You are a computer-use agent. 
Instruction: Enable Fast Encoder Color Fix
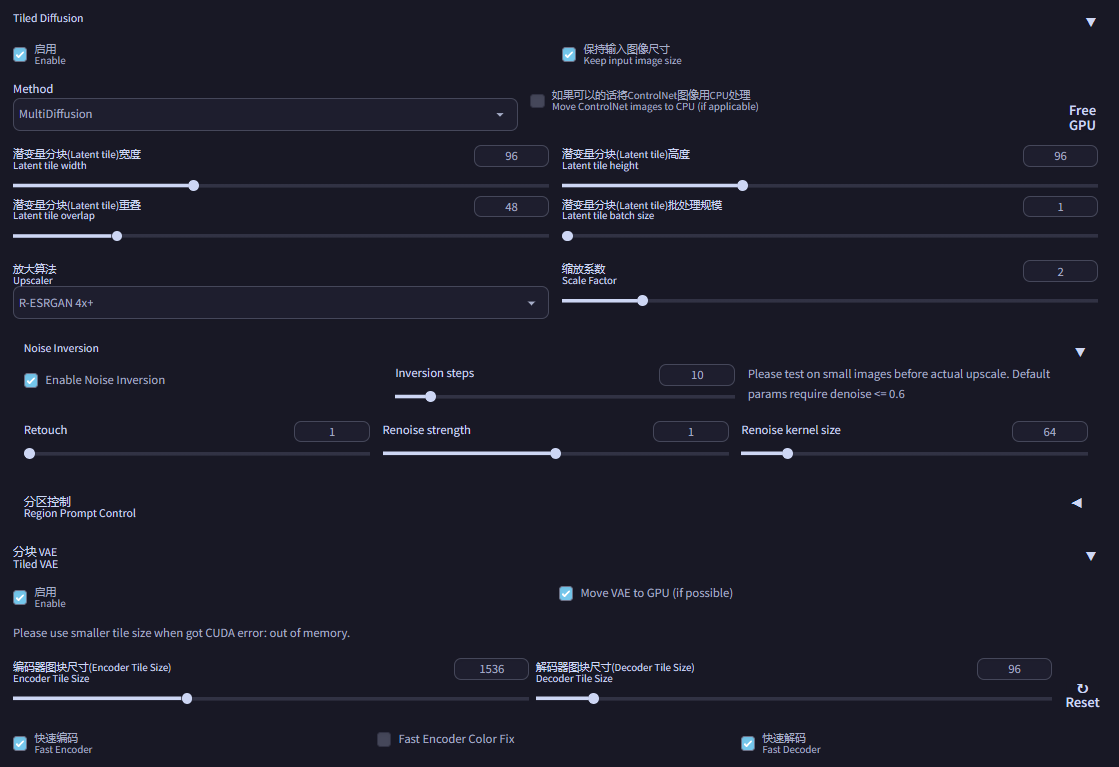tap(384, 738)
